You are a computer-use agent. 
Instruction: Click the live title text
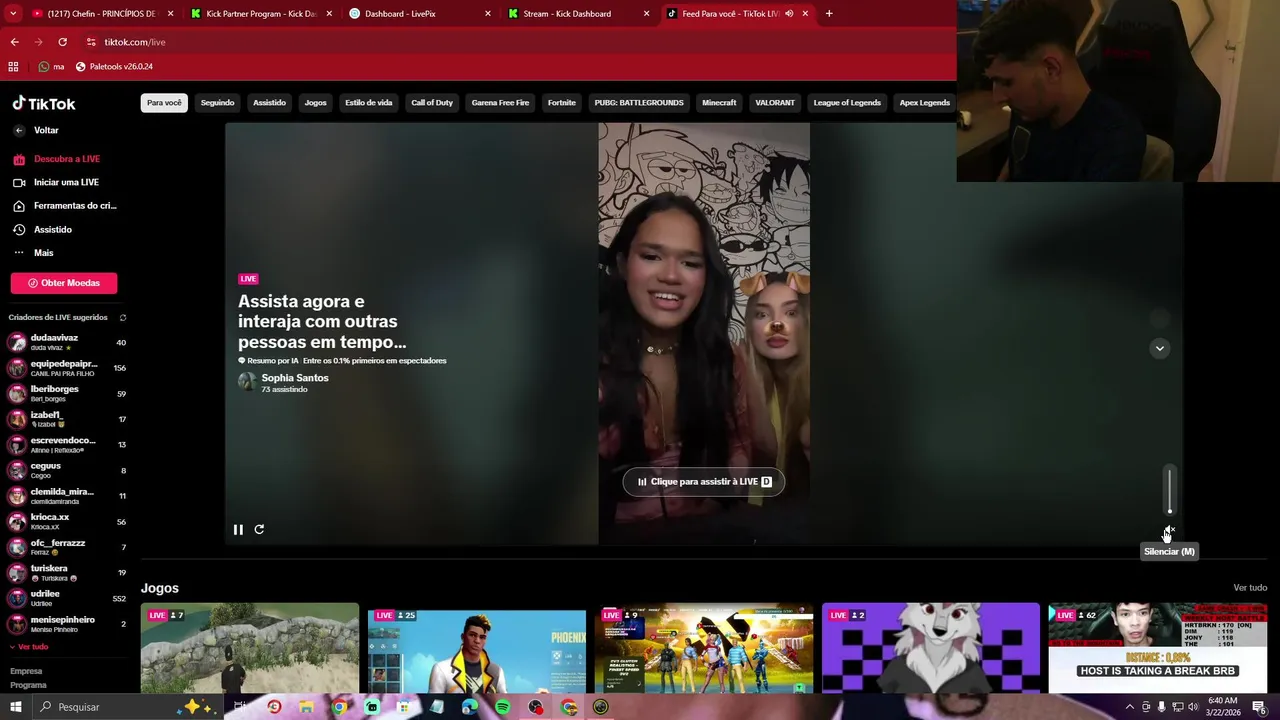coord(322,321)
